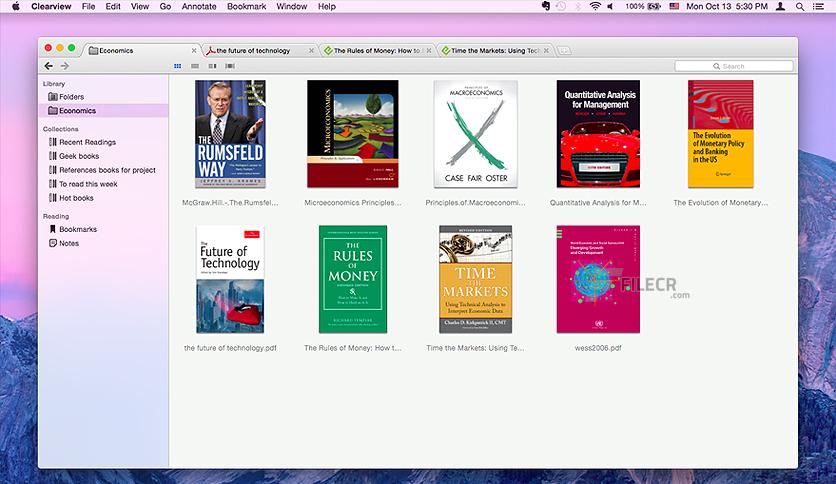836x484 pixels.
Task: Click the library Search field
Action: point(734,66)
